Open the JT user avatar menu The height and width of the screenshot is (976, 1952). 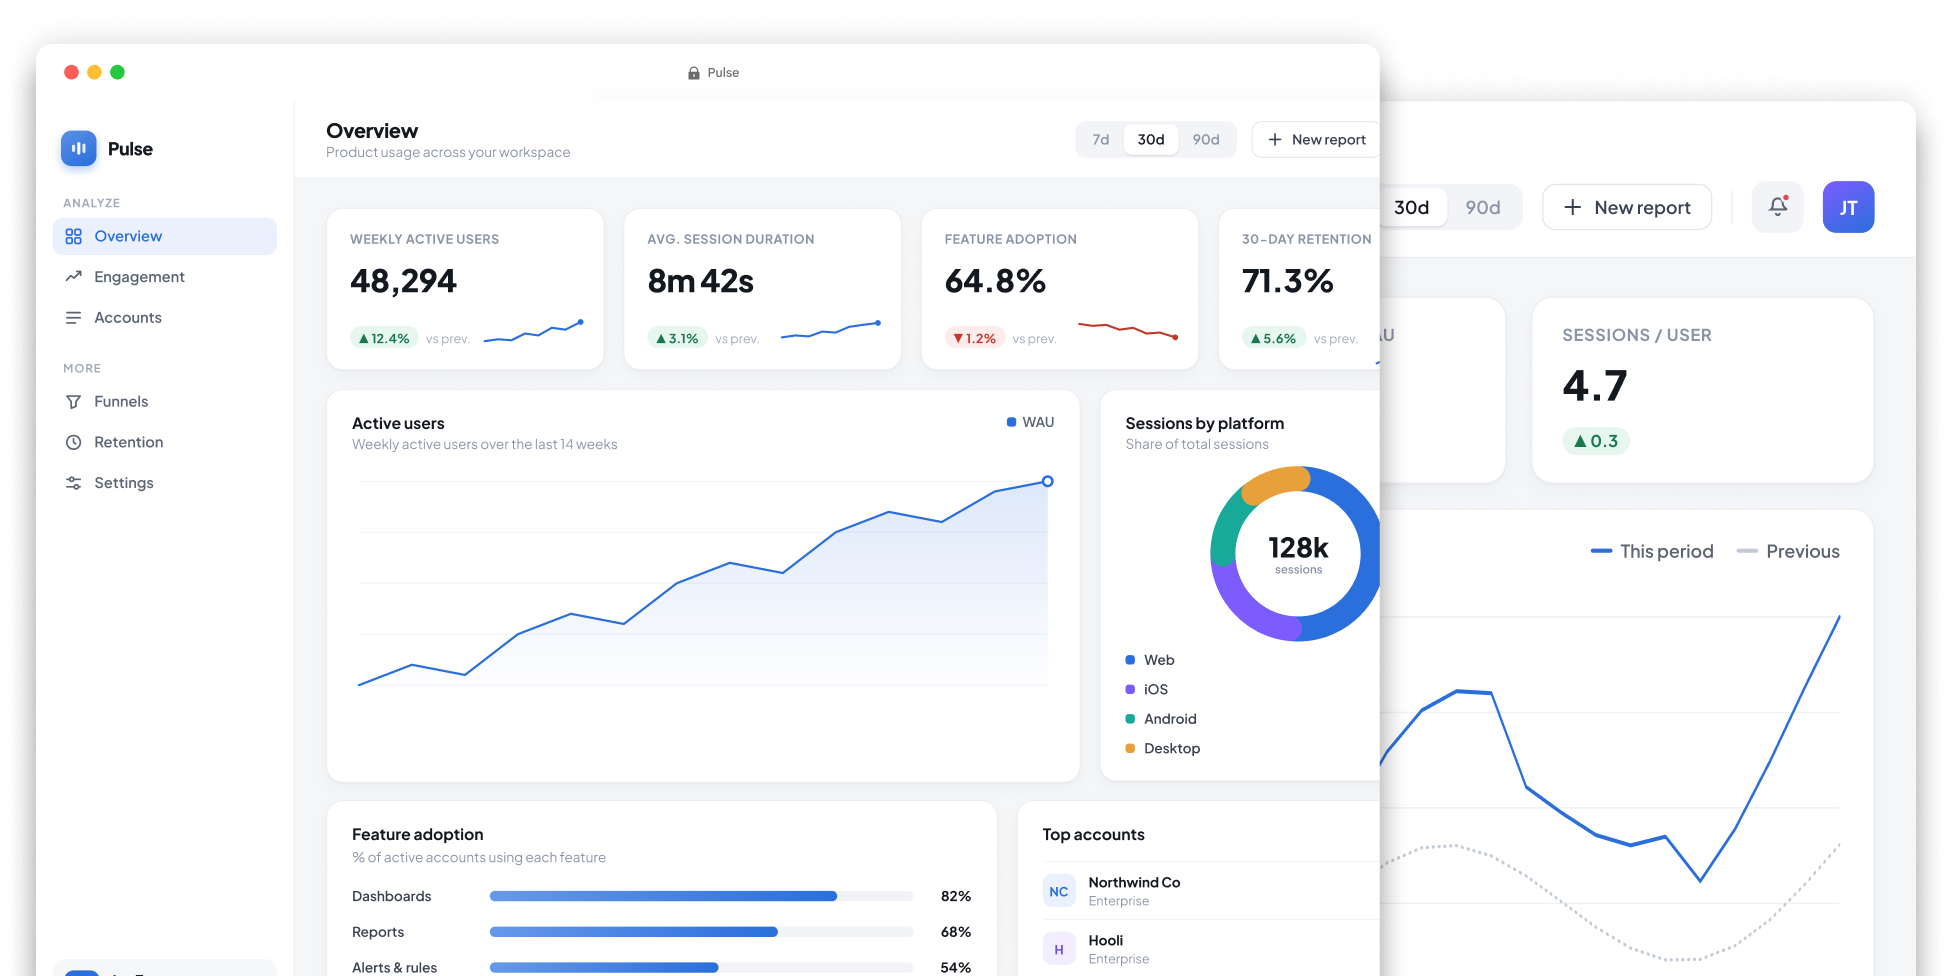click(x=1848, y=207)
